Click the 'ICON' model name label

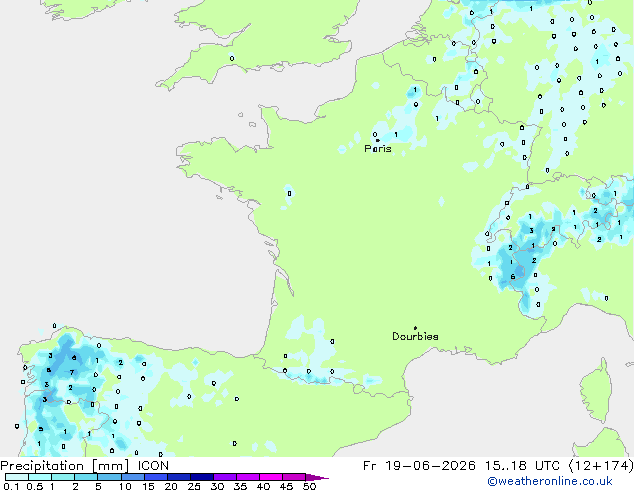tap(153, 466)
